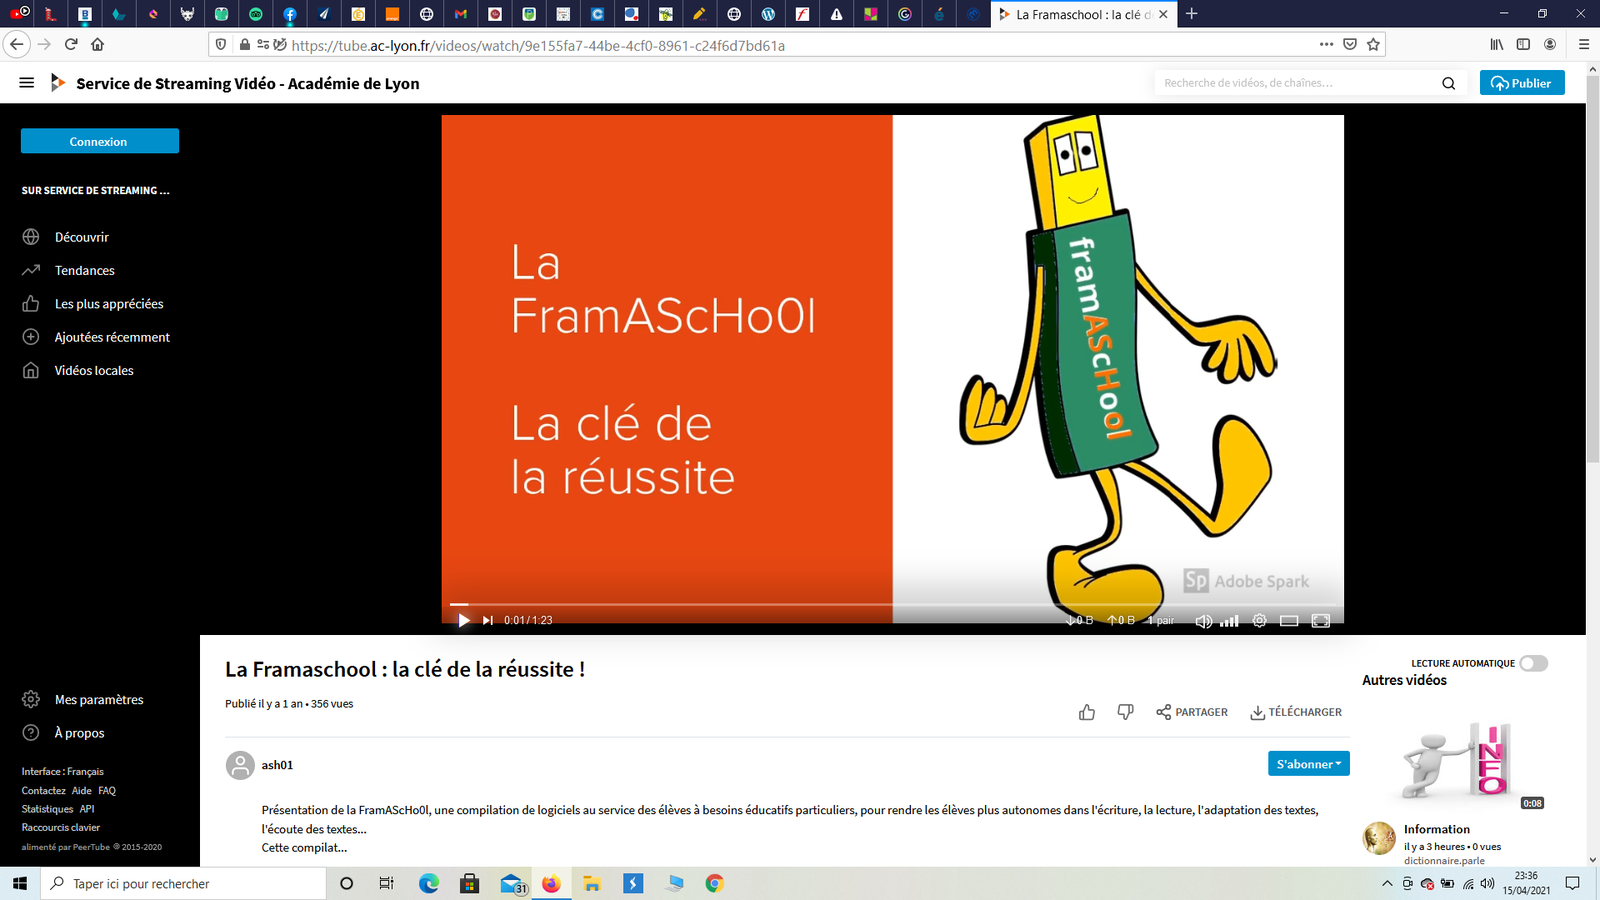Give the video a thumbs down
1600x900 pixels.
click(x=1125, y=711)
